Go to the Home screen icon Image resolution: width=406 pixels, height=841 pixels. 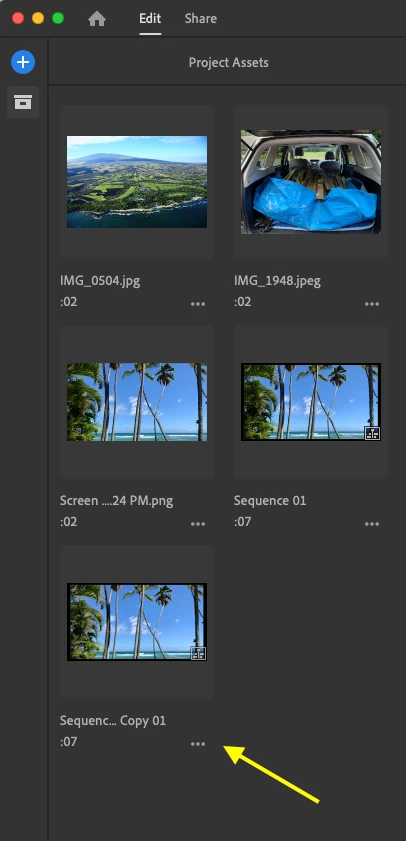click(x=97, y=19)
